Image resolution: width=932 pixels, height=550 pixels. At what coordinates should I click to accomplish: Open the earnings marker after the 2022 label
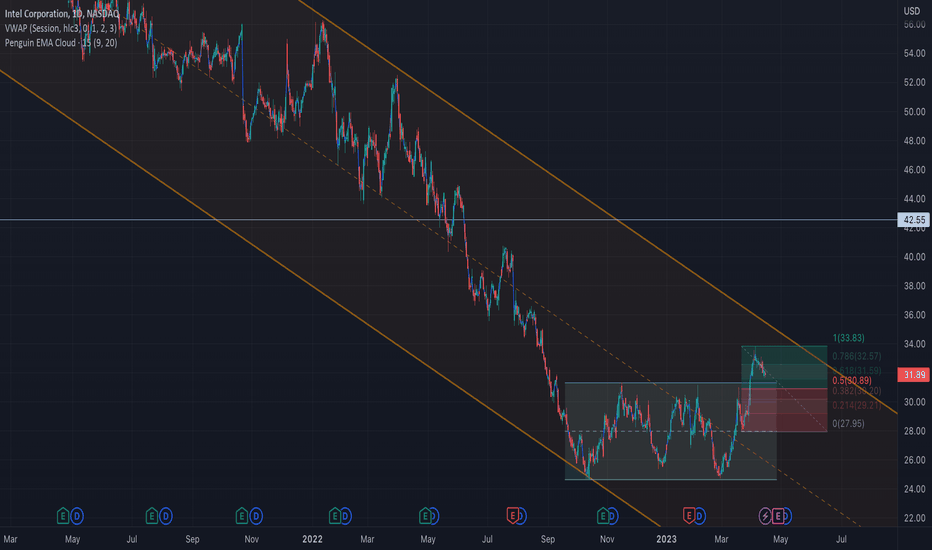click(x=335, y=516)
